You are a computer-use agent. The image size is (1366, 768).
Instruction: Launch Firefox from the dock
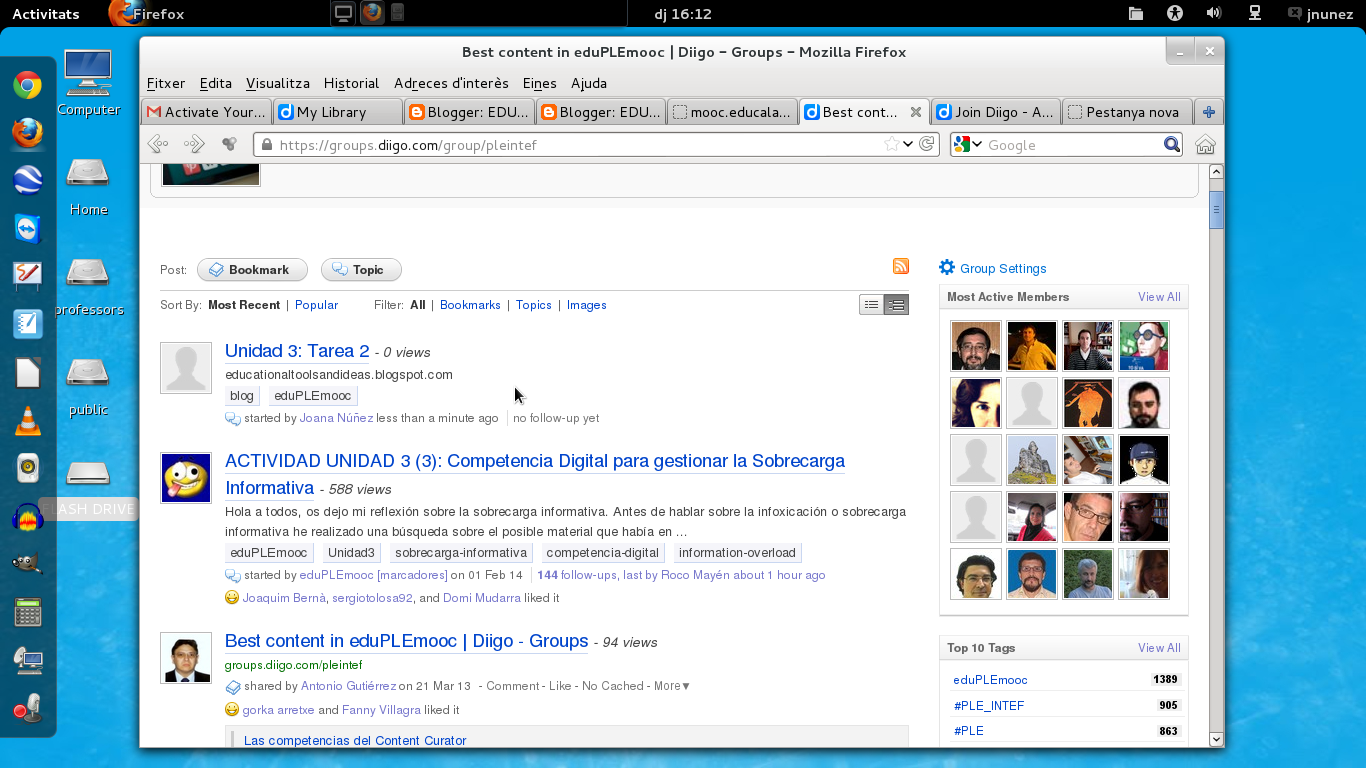click(x=28, y=133)
